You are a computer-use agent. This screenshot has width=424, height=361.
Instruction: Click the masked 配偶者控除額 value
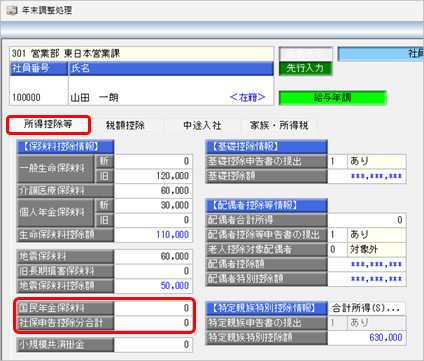point(367,264)
